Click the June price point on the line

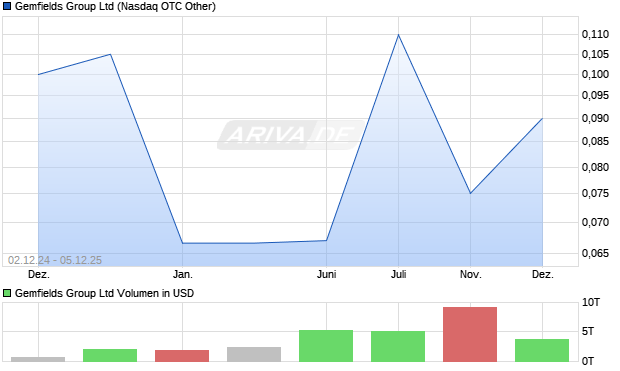coord(327,240)
